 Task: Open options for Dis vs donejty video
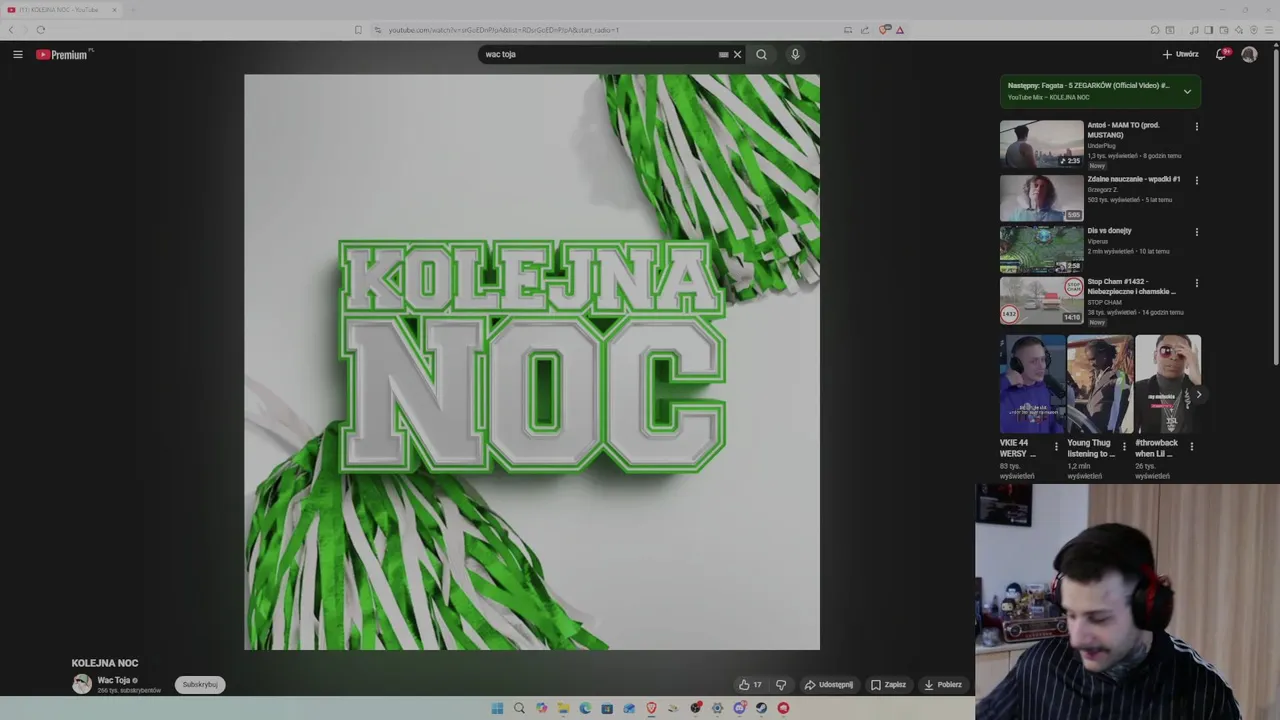click(1196, 232)
